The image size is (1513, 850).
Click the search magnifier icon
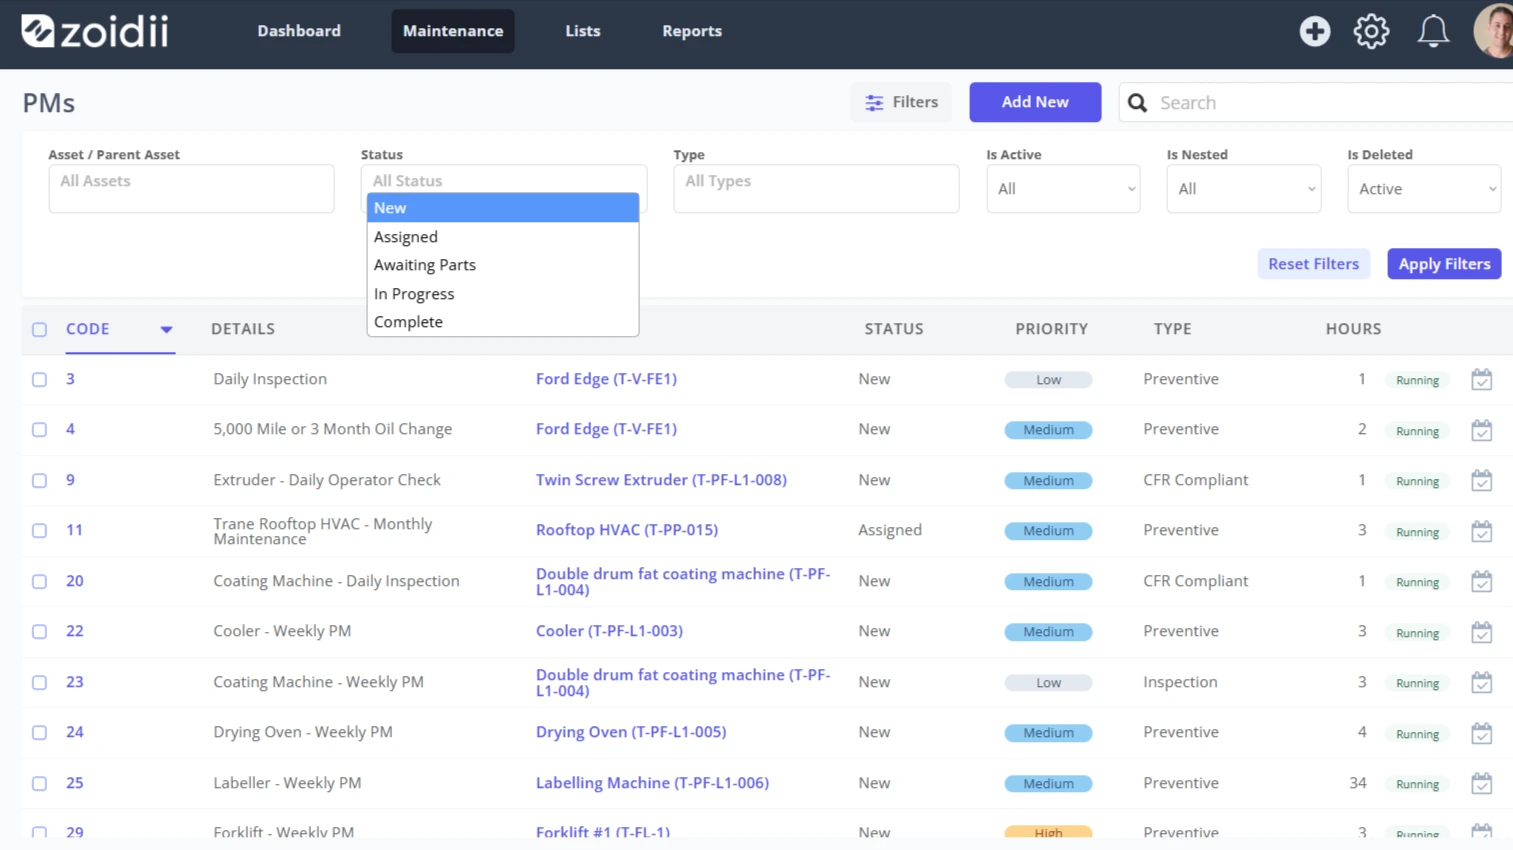(1137, 103)
